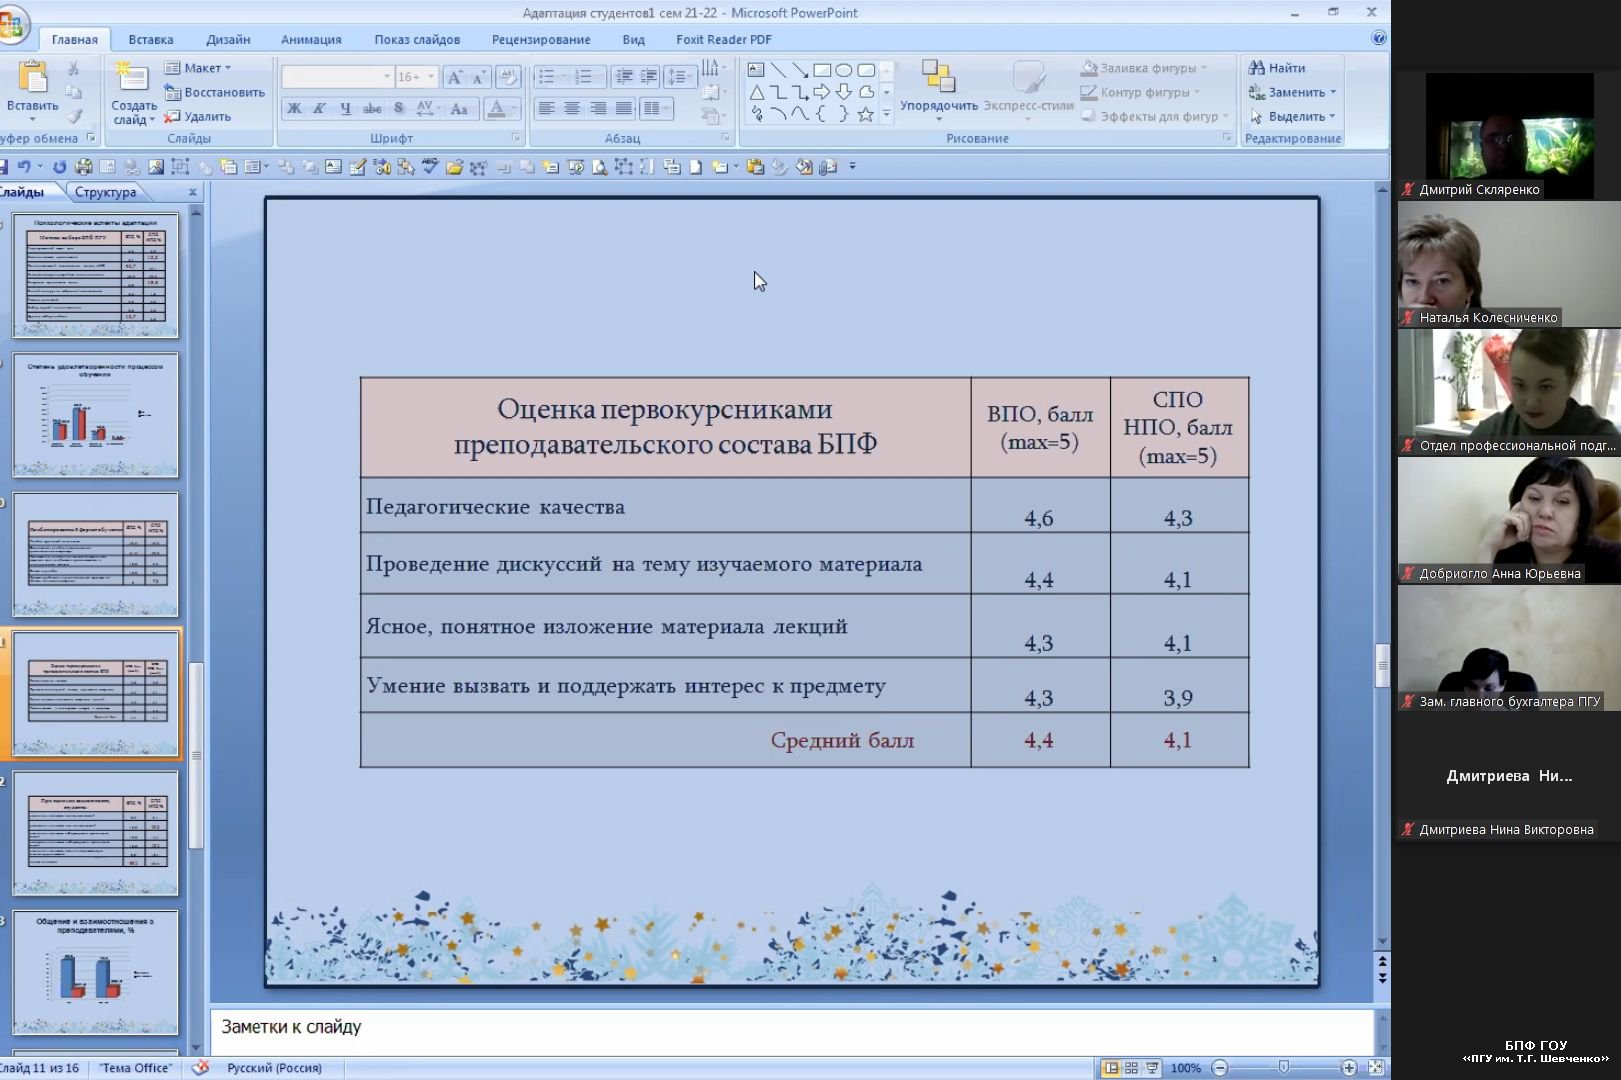Image resolution: width=1621 pixels, height=1080 pixels.
Task: Decrease list indent level icon
Action: coord(624,77)
